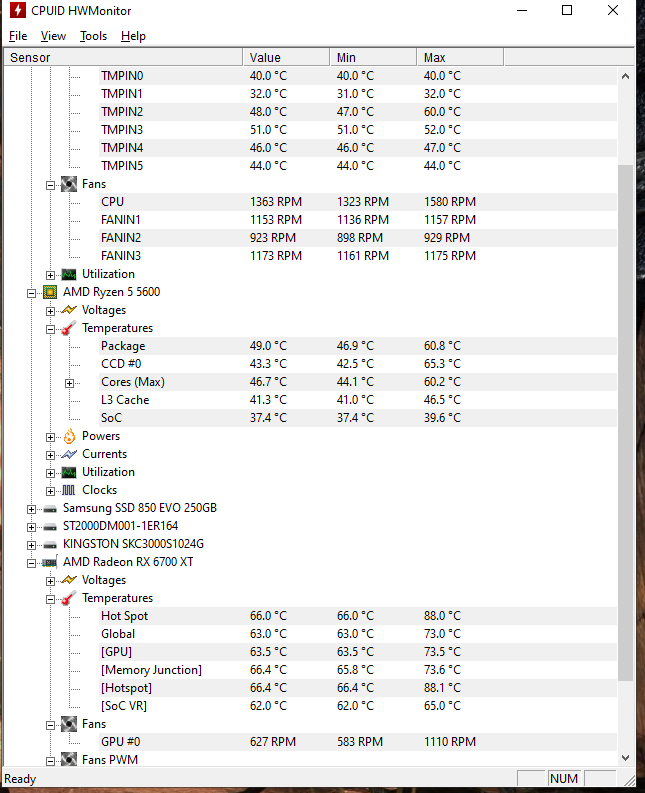
Task: Collapse the motherboard Fans section
Action: pos(50,185)
